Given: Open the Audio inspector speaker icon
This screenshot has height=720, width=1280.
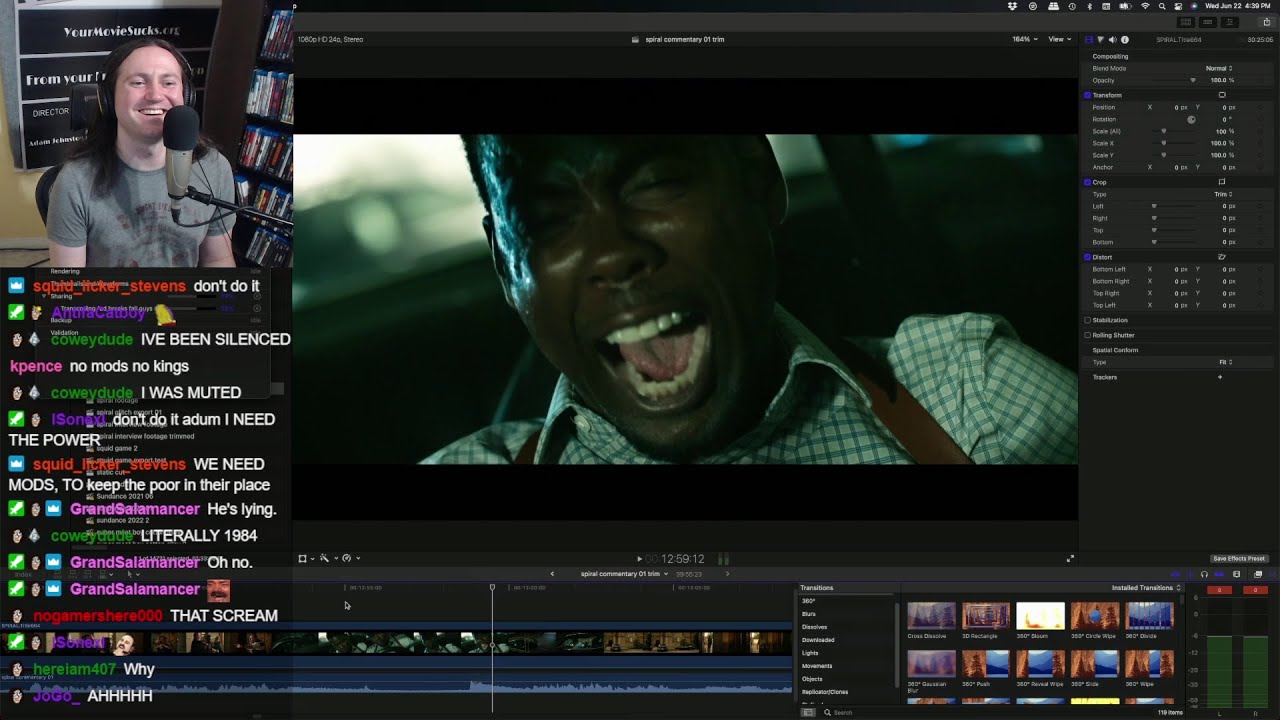Looking at the screenshot, I should pos(1112,39).
